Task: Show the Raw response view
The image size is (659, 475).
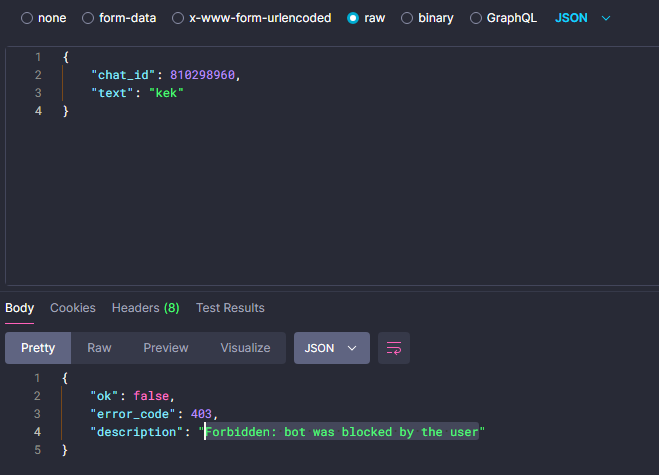Action: 99,348
